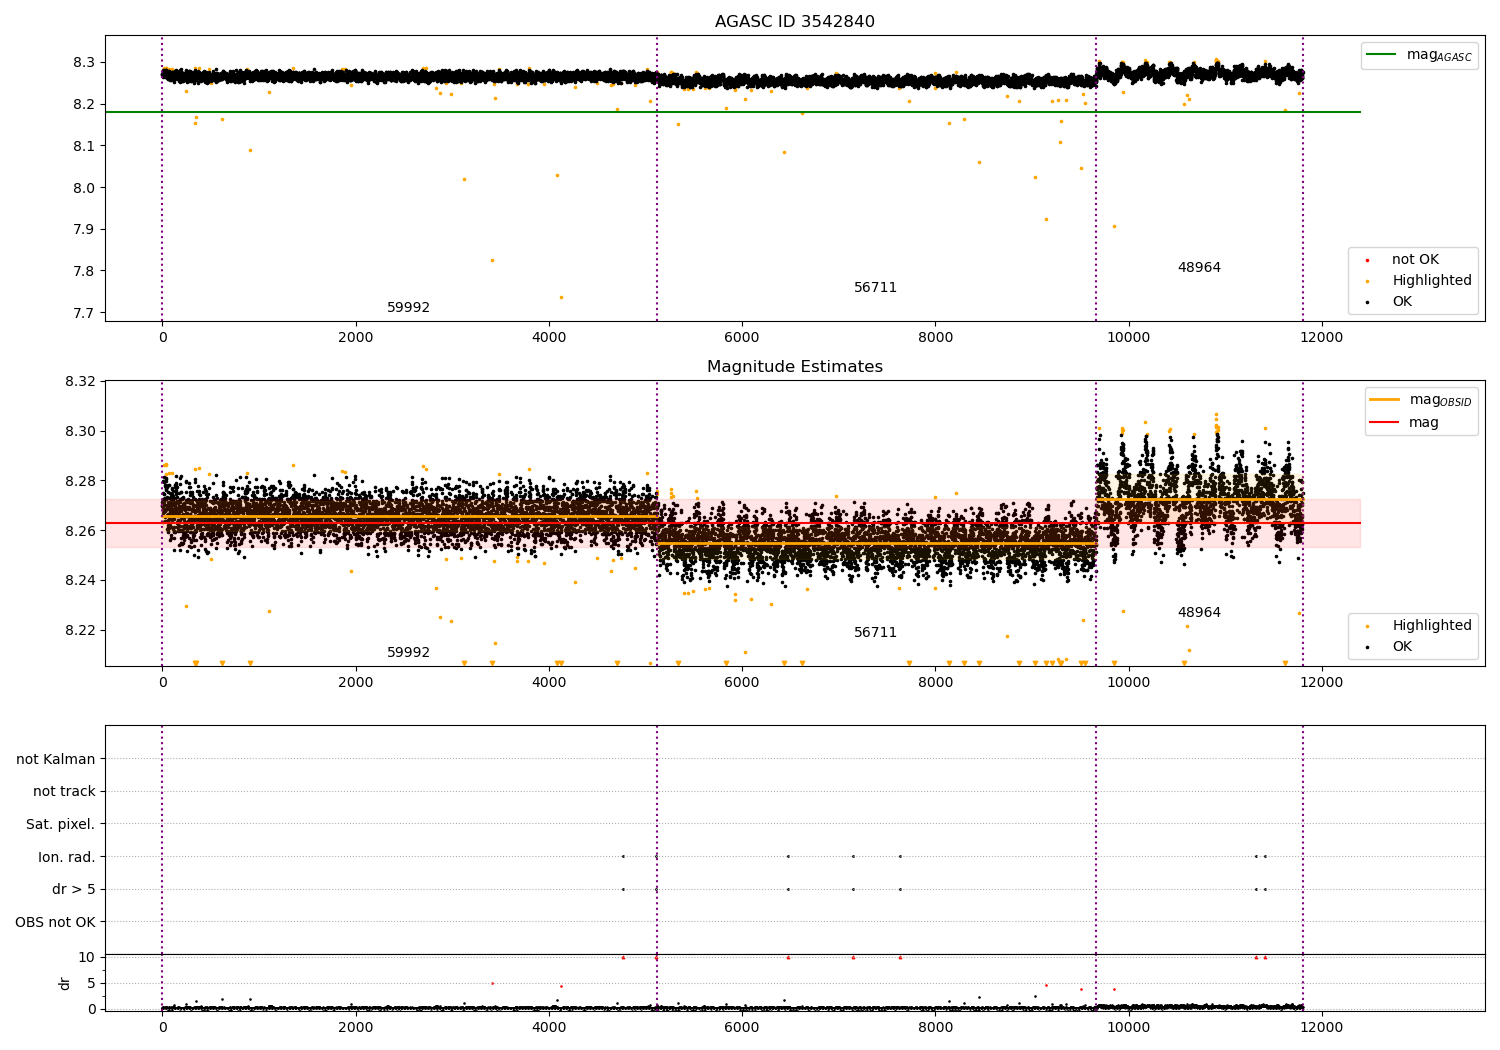Click the 'not track' row label
This screenshot has width=1500, height=1050.
pyautogui.click(x=64, y=792)
